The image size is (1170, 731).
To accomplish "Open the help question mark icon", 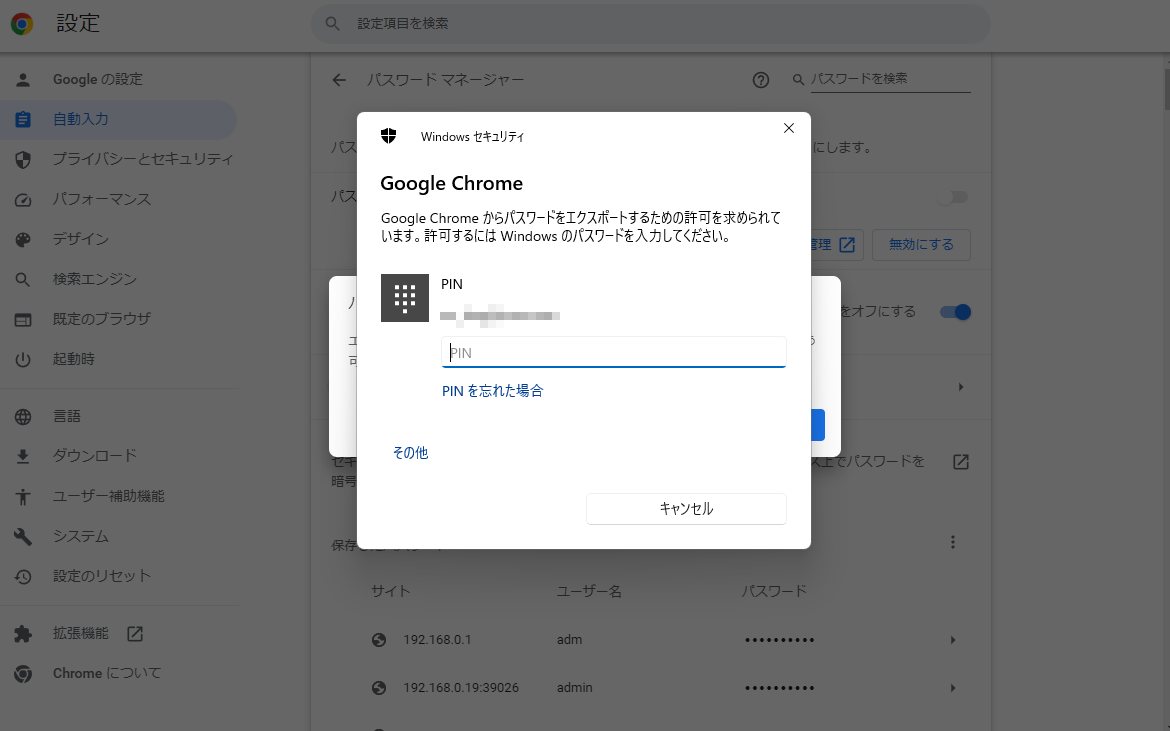I will coord(760,80).
